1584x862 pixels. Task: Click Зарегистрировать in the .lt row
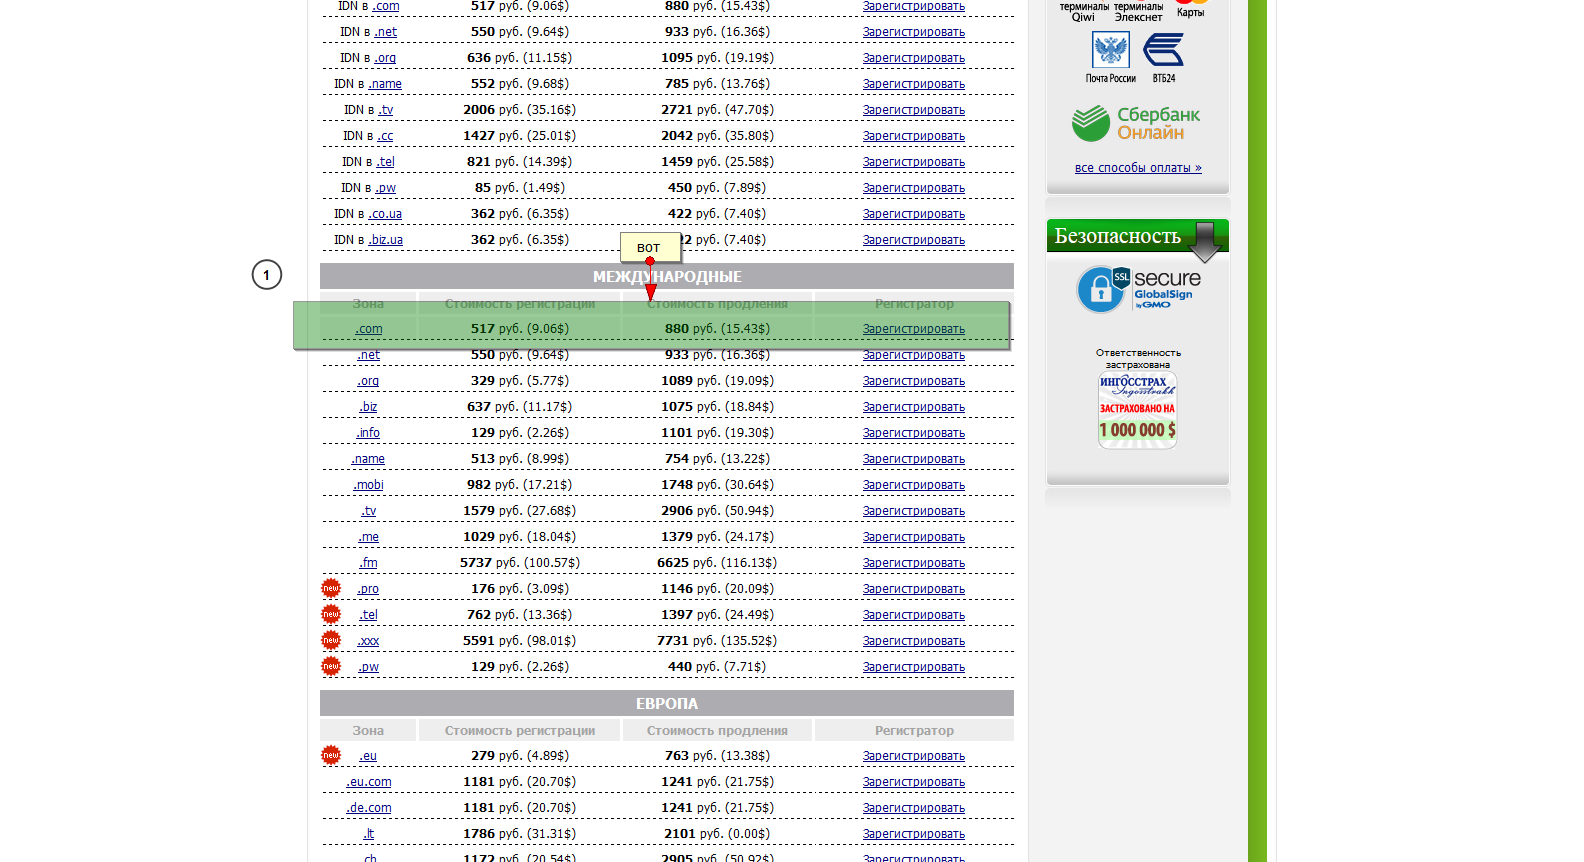point(914,834)
